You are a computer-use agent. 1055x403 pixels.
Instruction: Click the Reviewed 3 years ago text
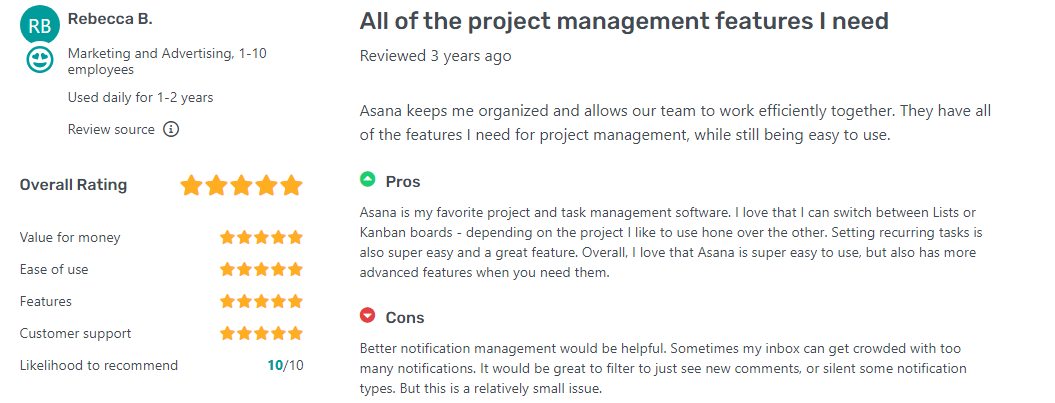point(435,56)
